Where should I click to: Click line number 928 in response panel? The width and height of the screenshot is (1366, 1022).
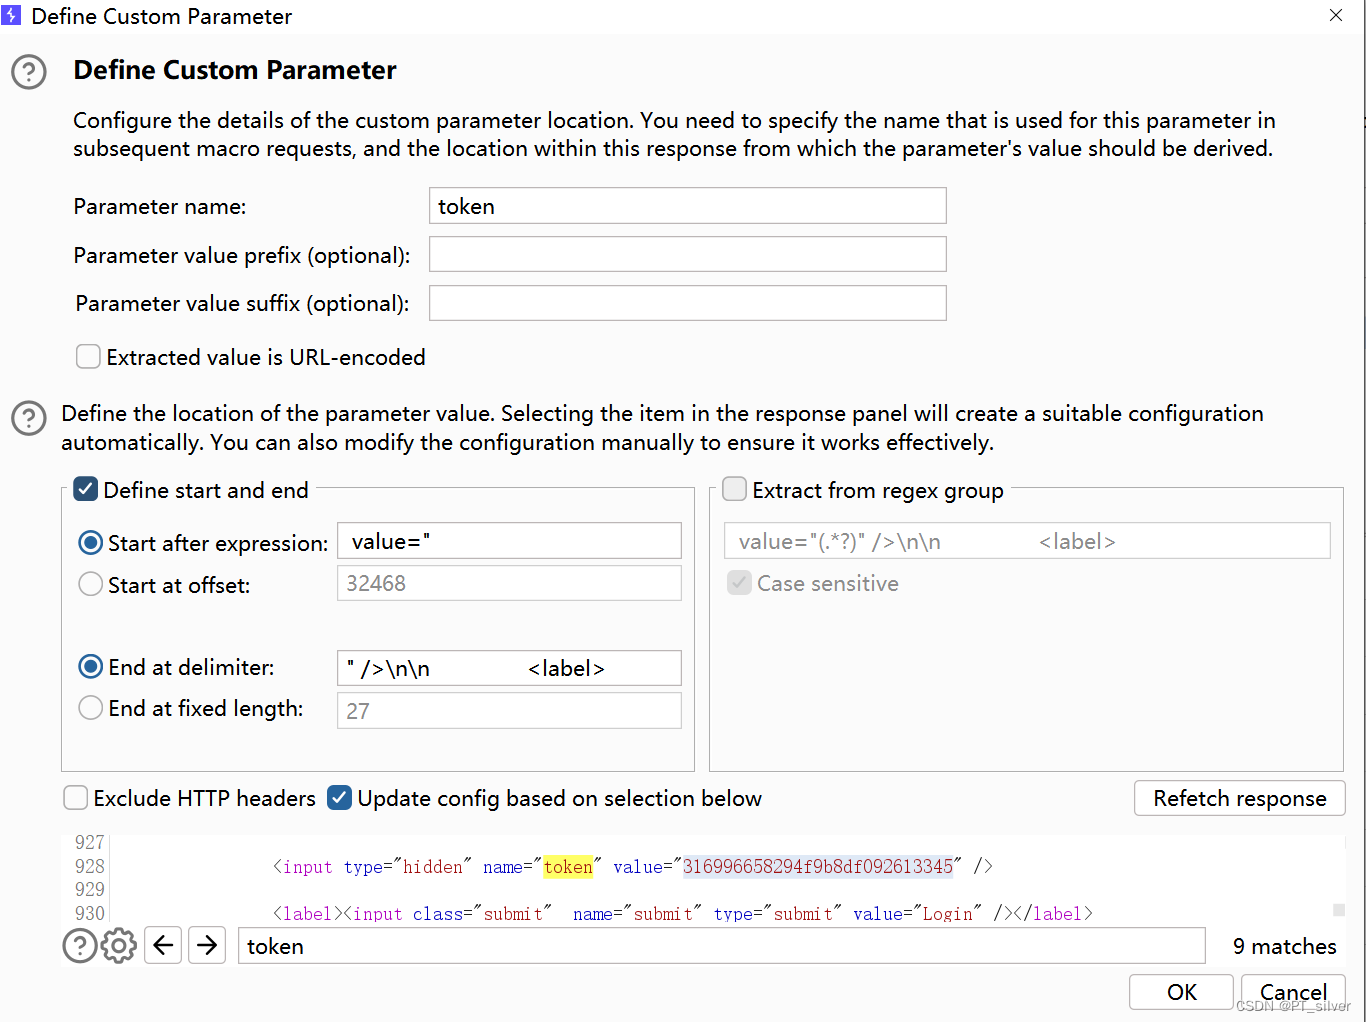90,866
